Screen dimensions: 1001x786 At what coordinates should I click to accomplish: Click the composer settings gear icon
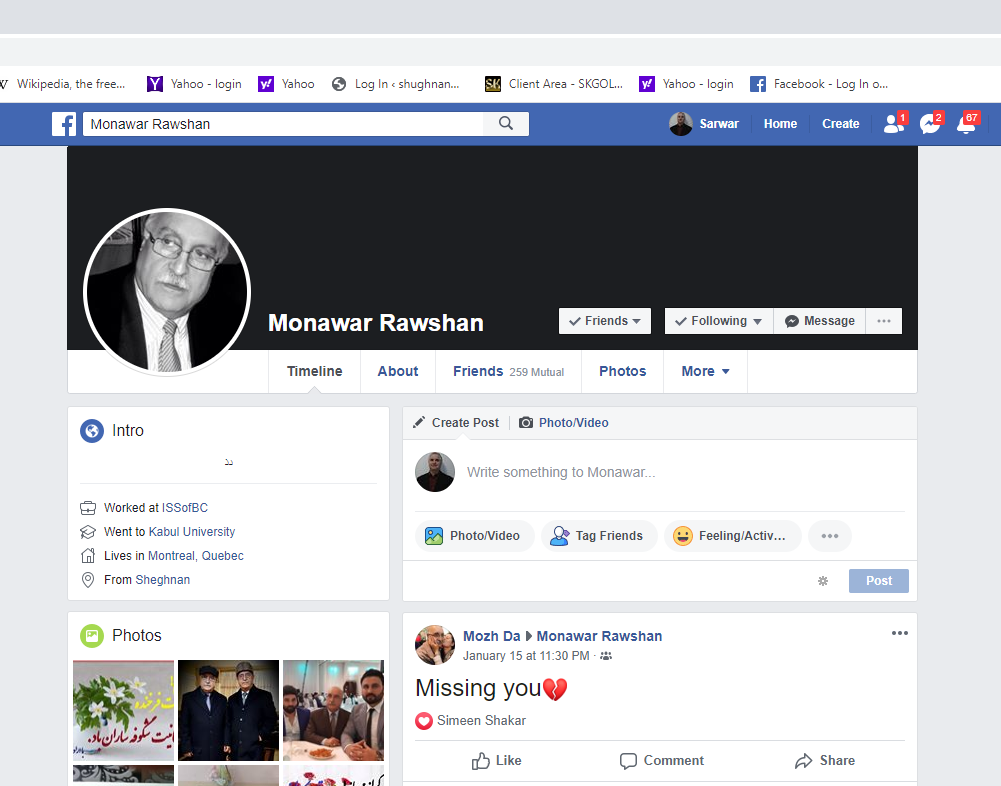(x=823, y=581)
